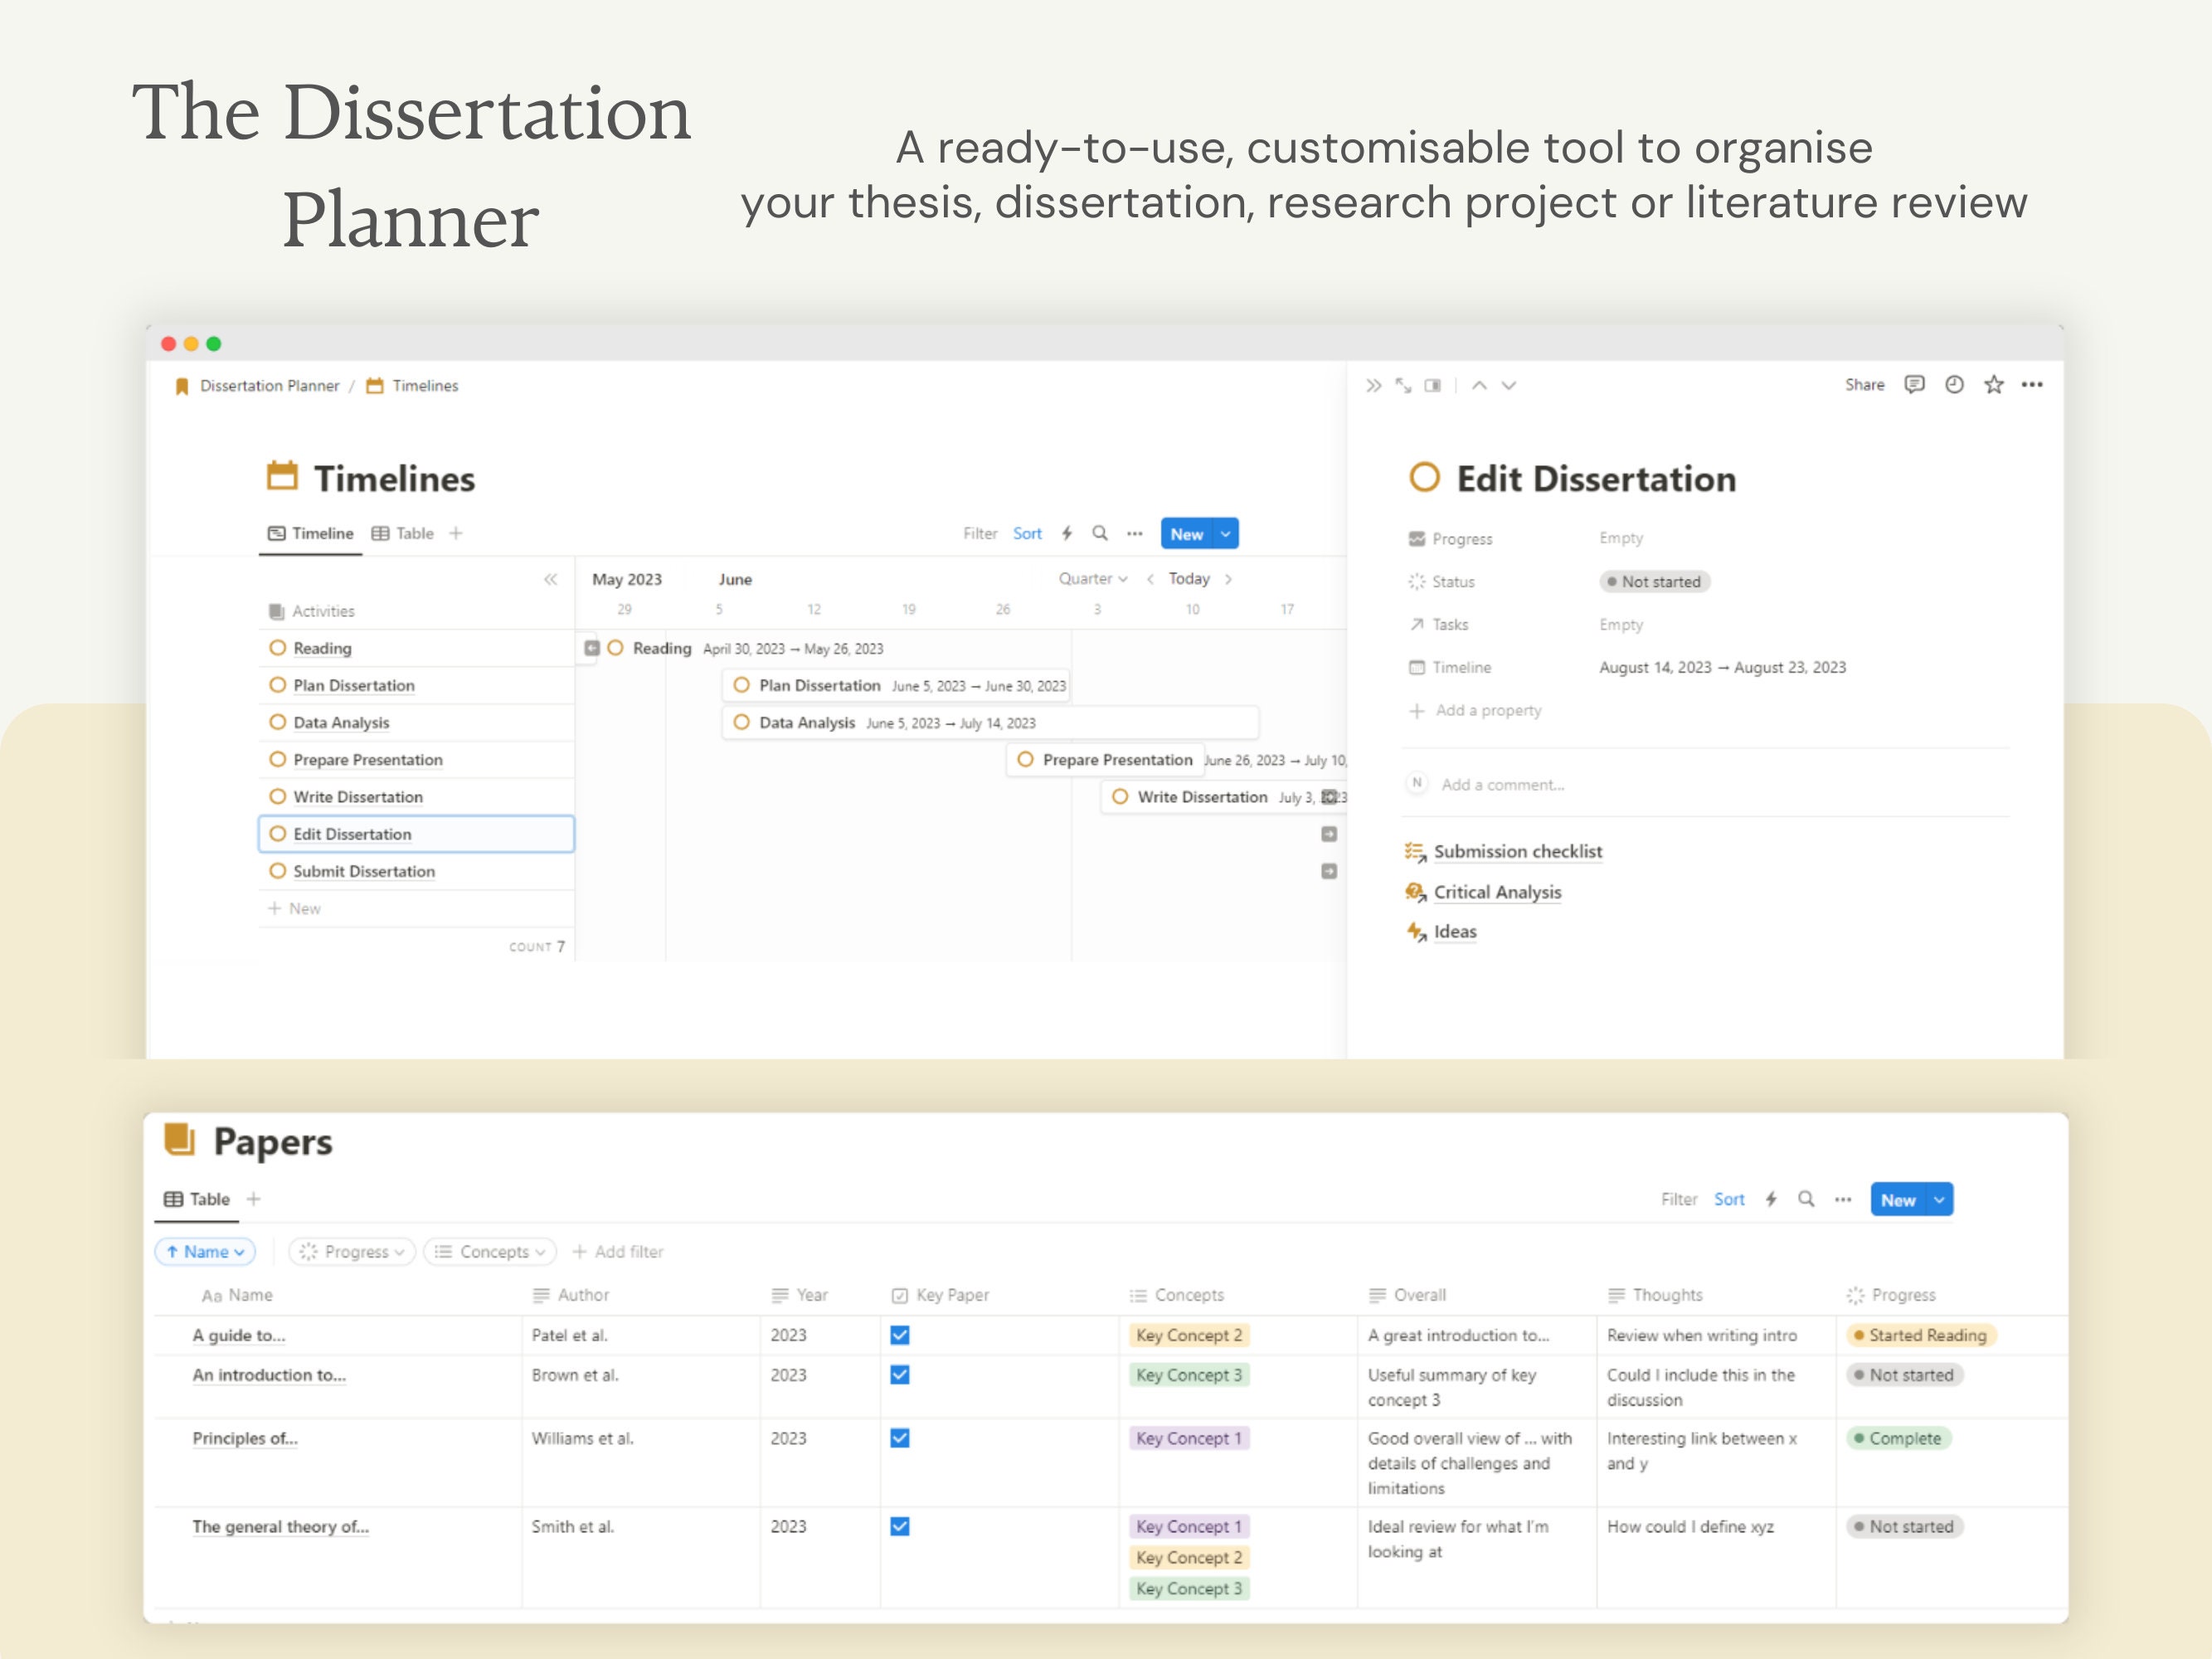2212x1659 pixels.
Task: Open the New button chevron in Timelines
Action: pos(1225,533)
